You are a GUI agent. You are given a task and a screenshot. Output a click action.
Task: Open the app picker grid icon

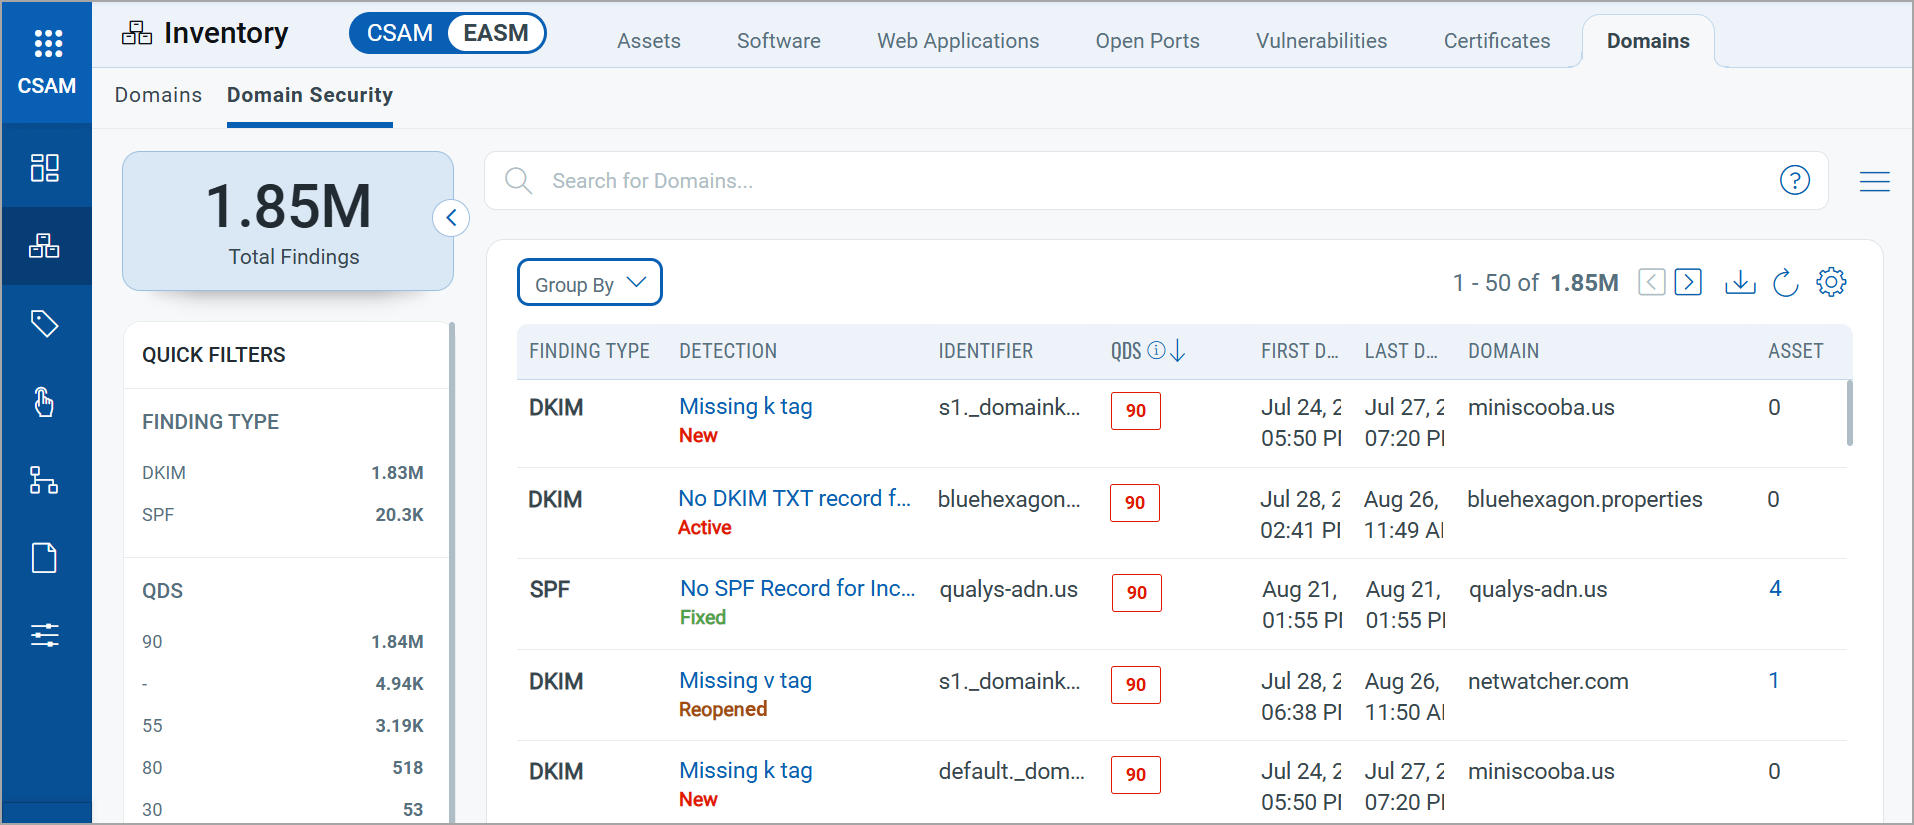point(47,43)
